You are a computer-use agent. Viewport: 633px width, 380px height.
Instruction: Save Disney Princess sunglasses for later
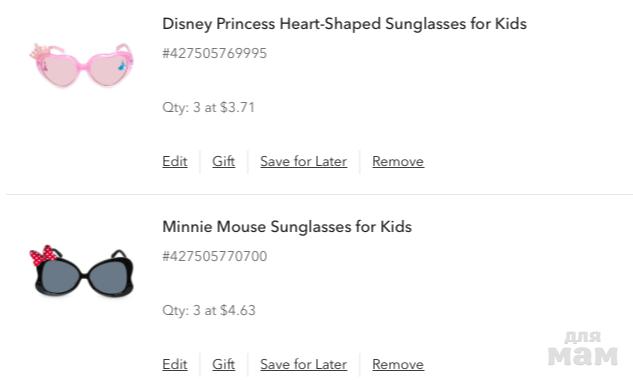(x=304, y=161)
